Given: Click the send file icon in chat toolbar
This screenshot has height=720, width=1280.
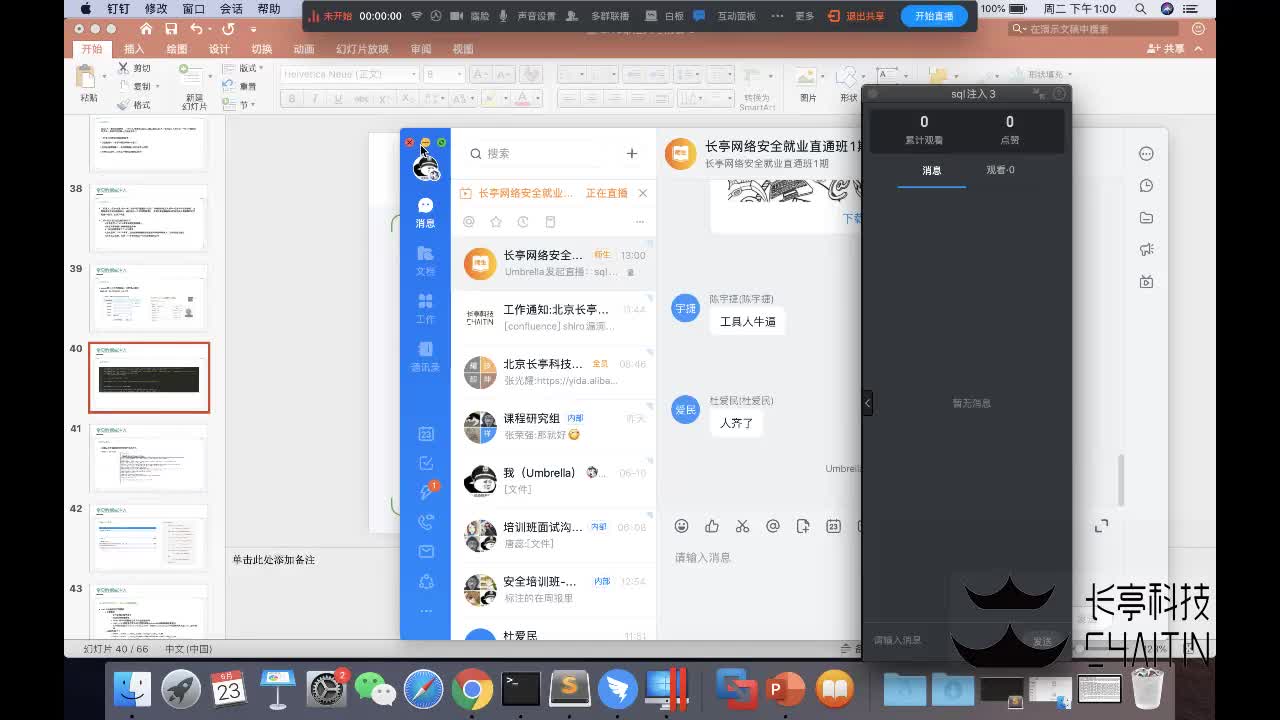Looking at the screenshot, I should coord(803,526).
